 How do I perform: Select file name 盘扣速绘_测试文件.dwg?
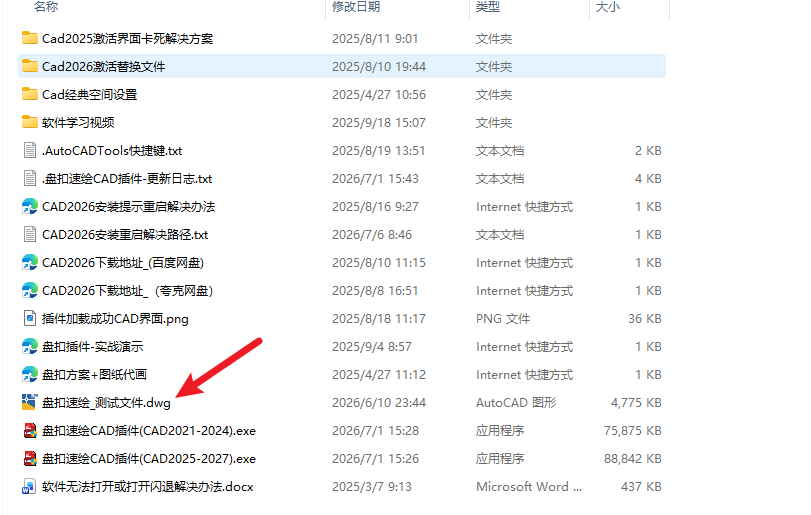(106, 403)
